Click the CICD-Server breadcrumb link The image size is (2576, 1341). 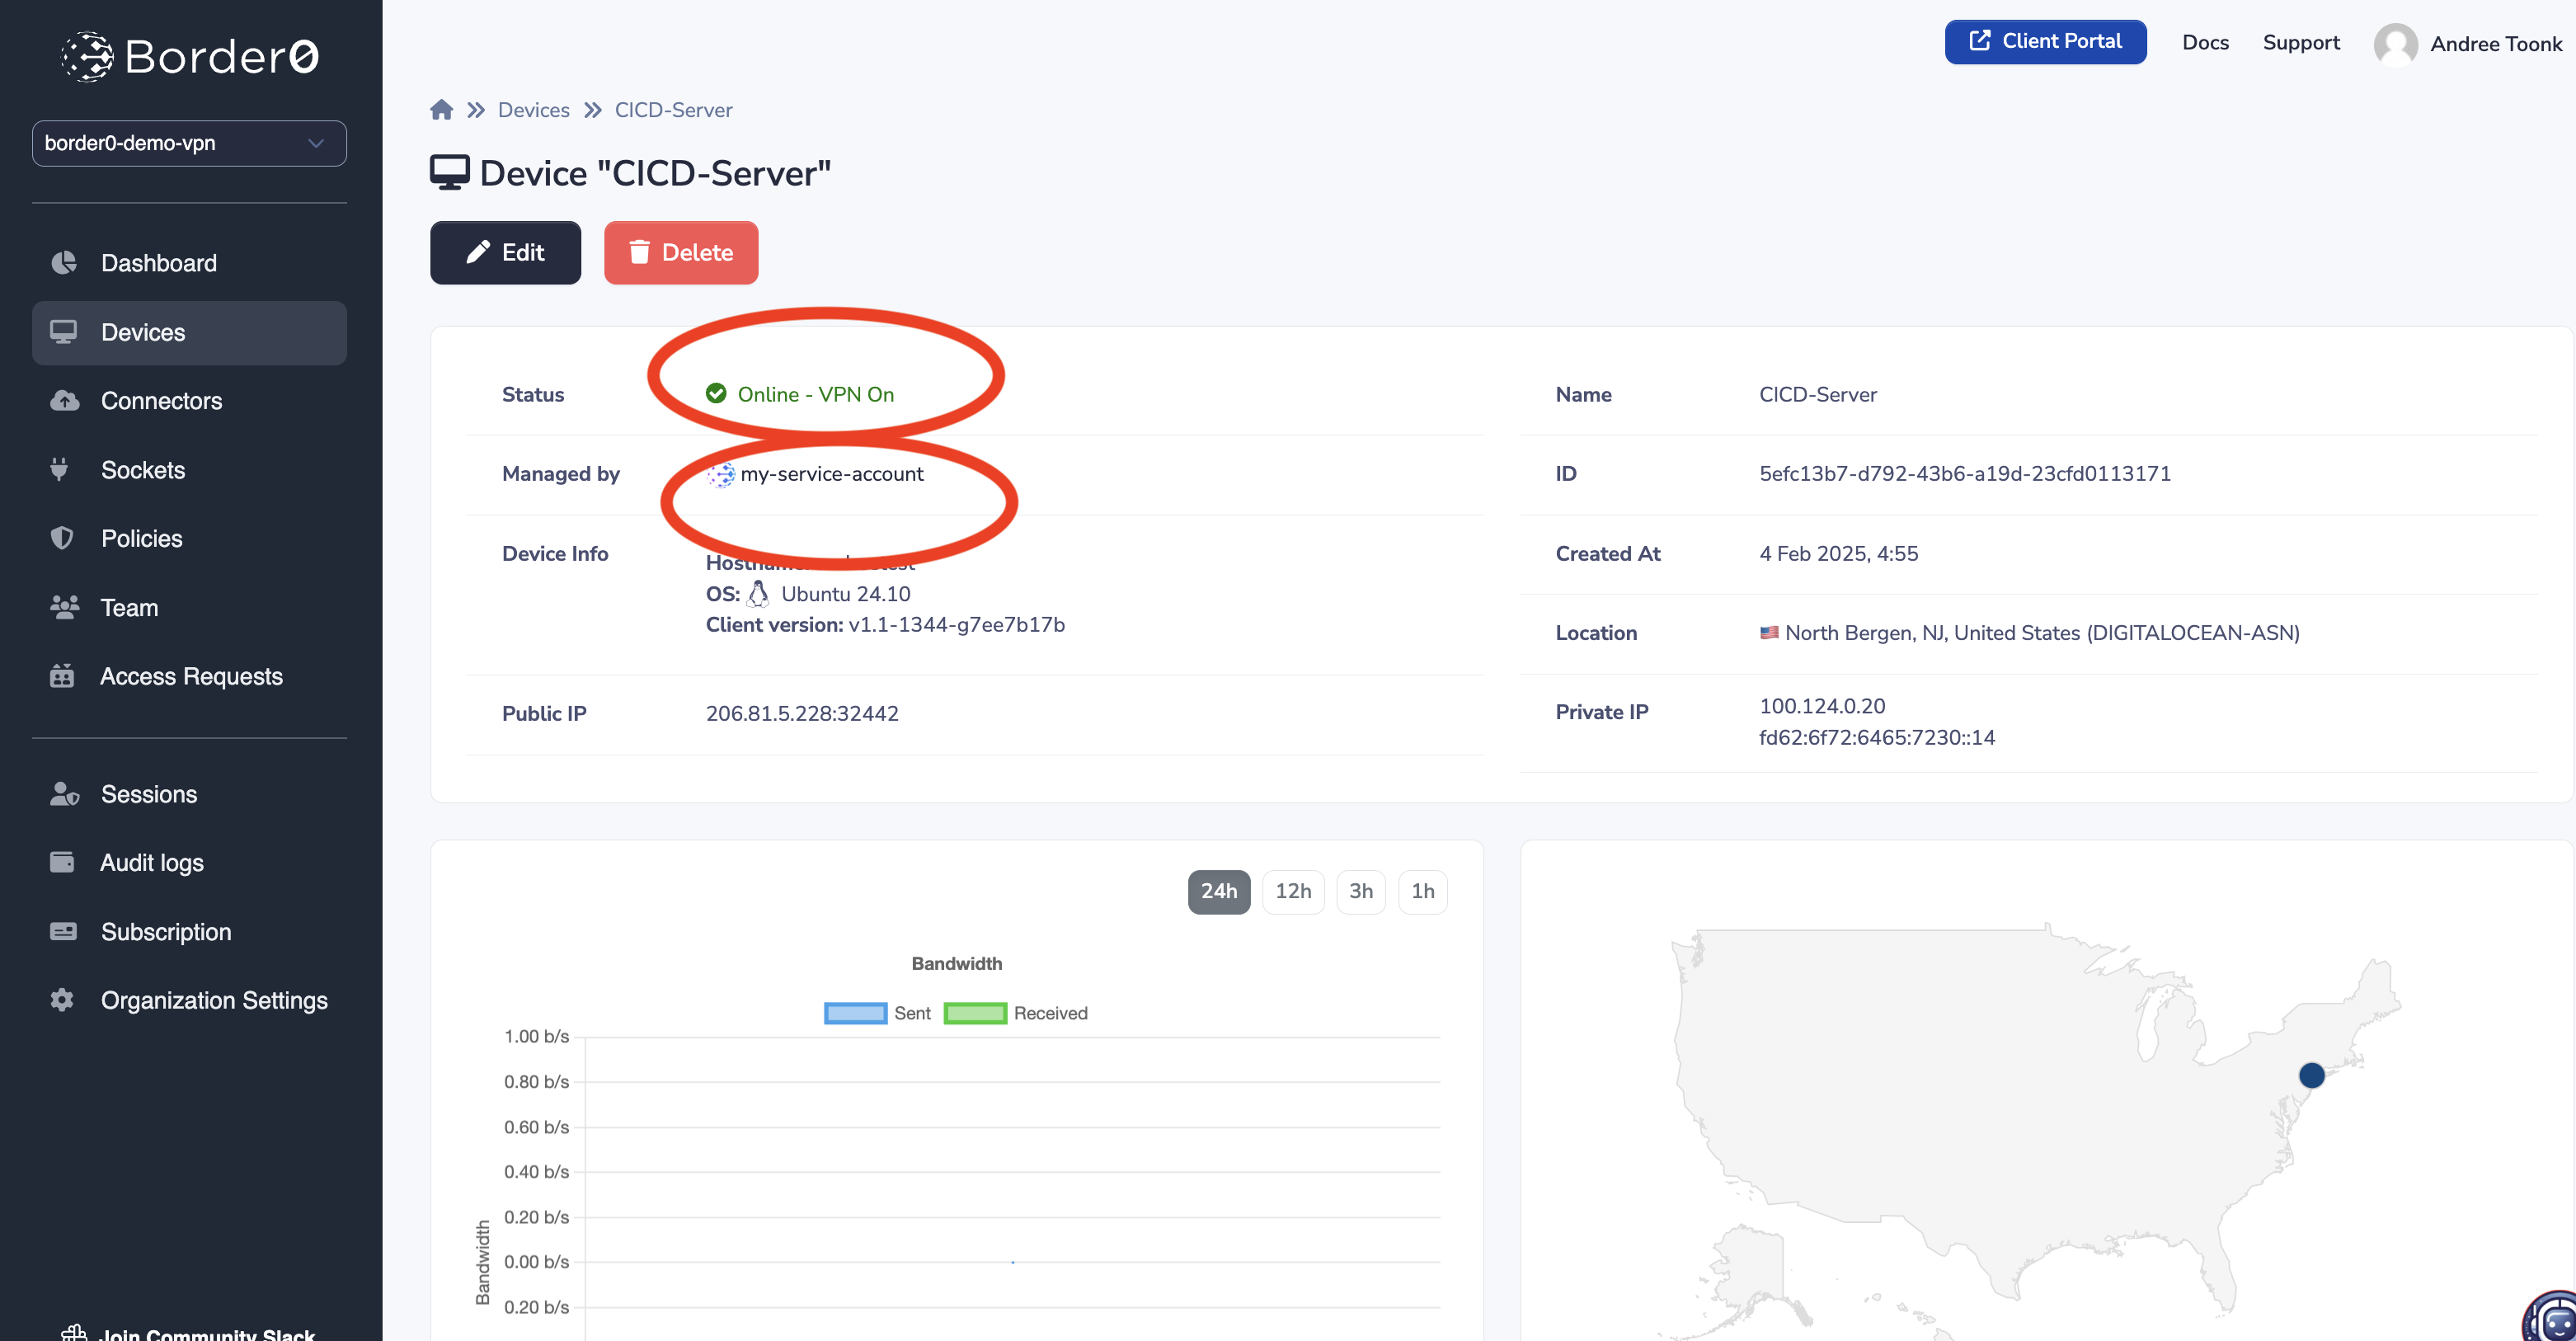pos(673,110)
